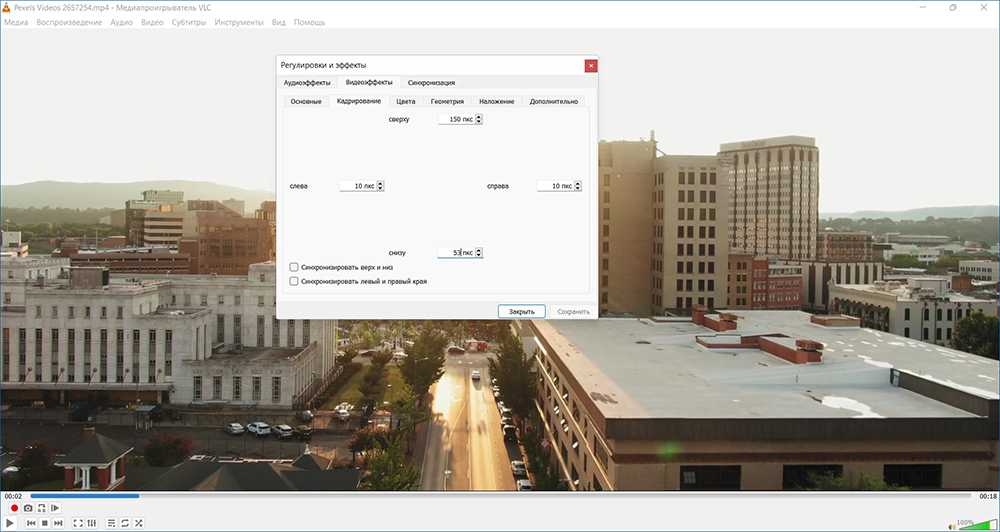Viewport: 1000px width, 532px height.
Task: Enable Синхронизировать верх и низ checkbox
Action: (293, 267)
